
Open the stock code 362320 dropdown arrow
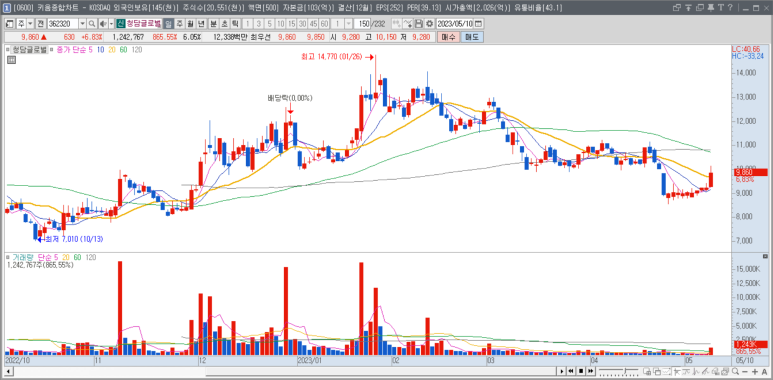click(82, 24)
